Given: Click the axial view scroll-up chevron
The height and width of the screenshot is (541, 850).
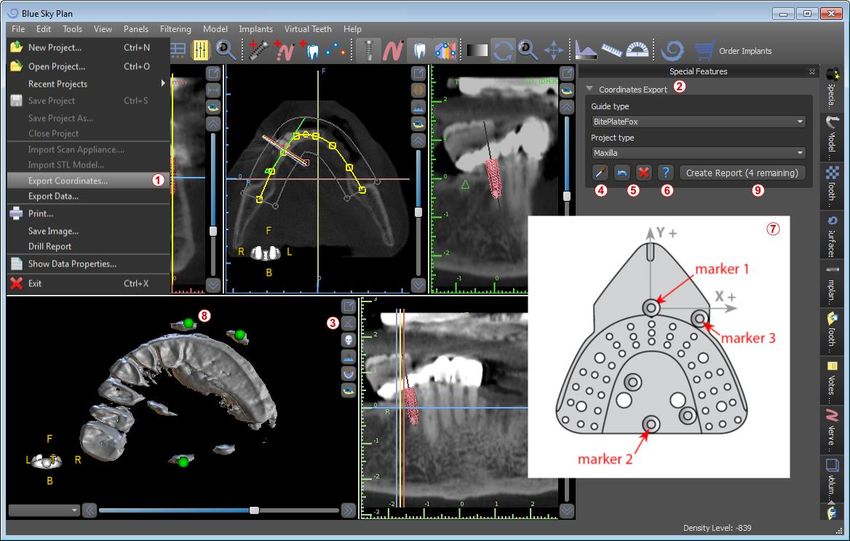Looking at the screenshot, I should [x=418, y=140].
